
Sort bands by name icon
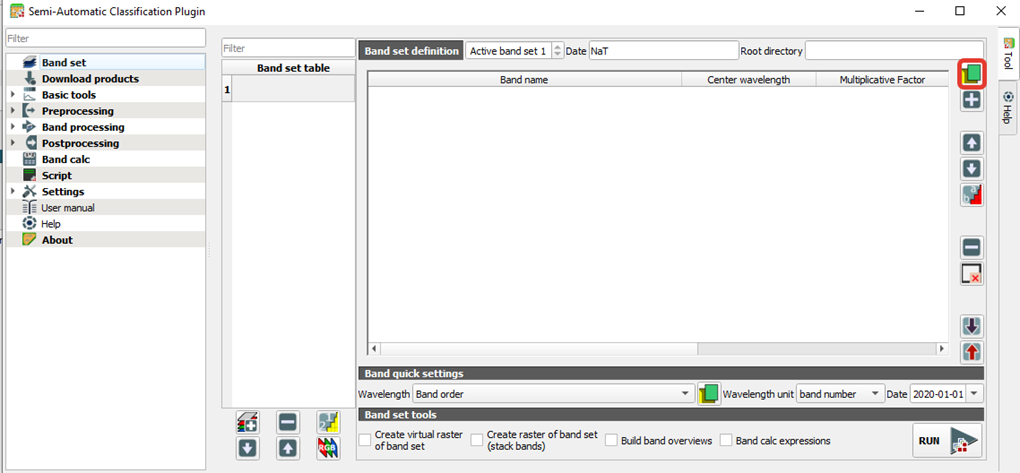coord(972,195)
